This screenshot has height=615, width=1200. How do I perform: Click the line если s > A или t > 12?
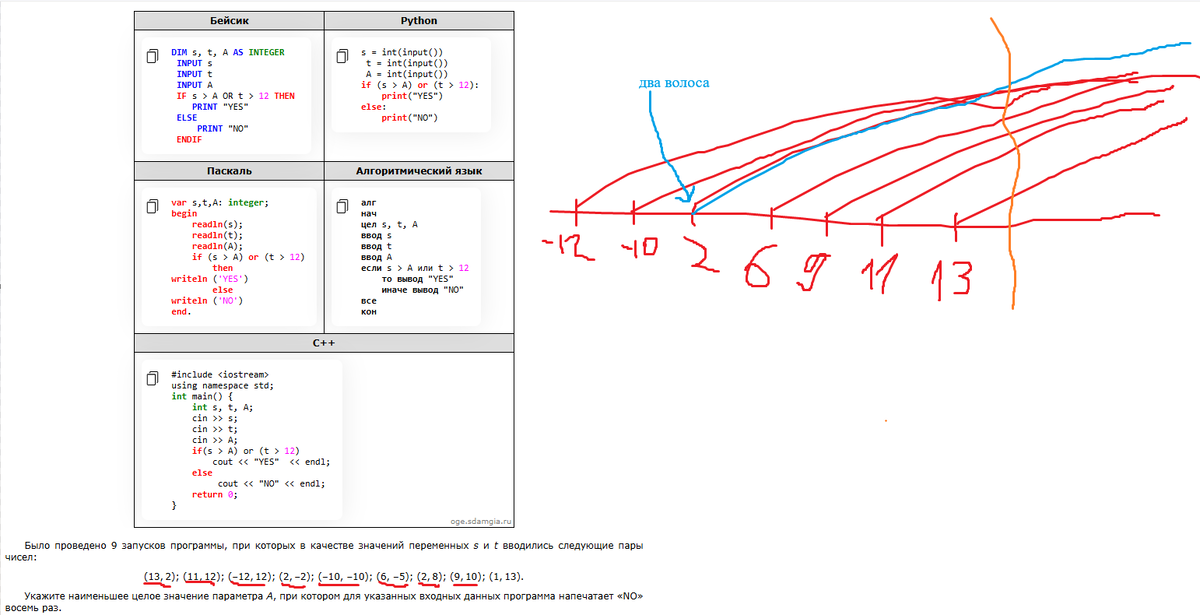click(415, 268)
